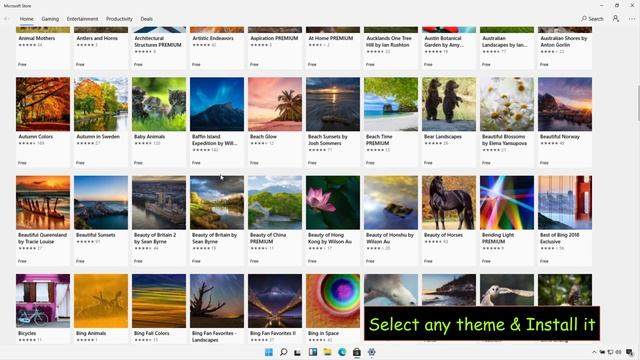Open the notification center icon in system tray
Viewport: 640px width, 360px height.
click(629, 352)
